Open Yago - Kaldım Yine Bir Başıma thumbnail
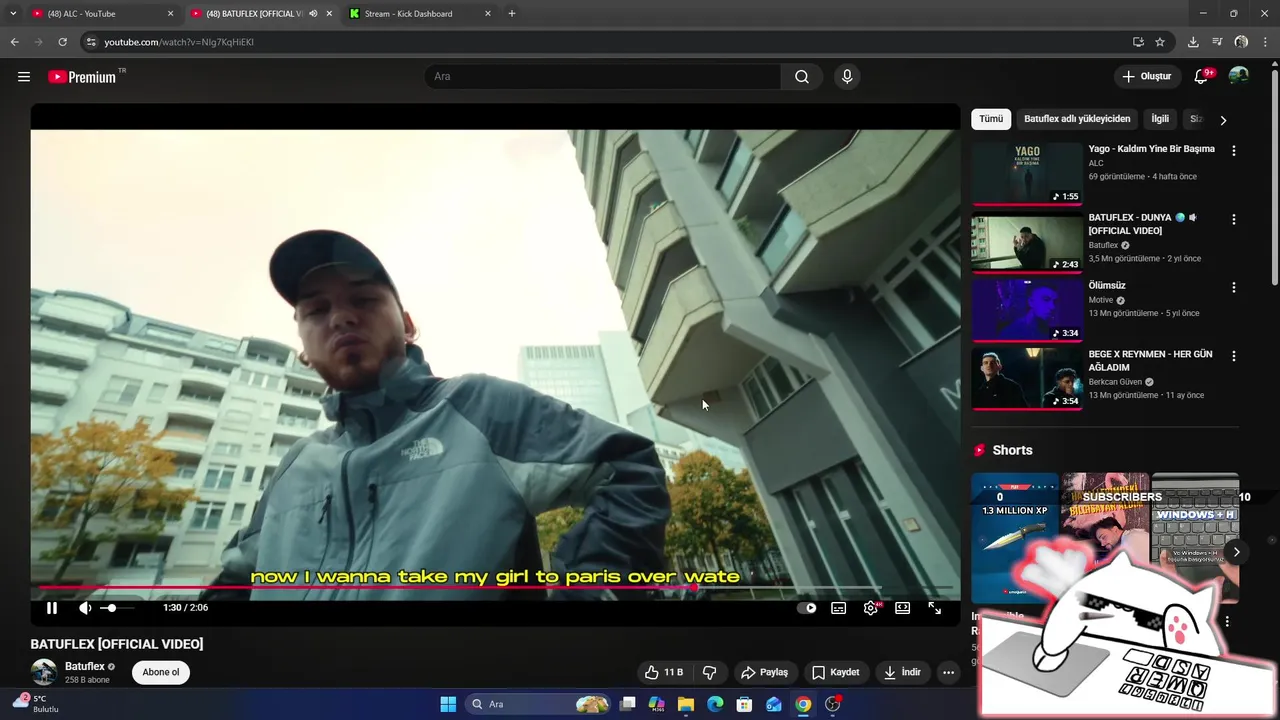 tap(1027, 173)
